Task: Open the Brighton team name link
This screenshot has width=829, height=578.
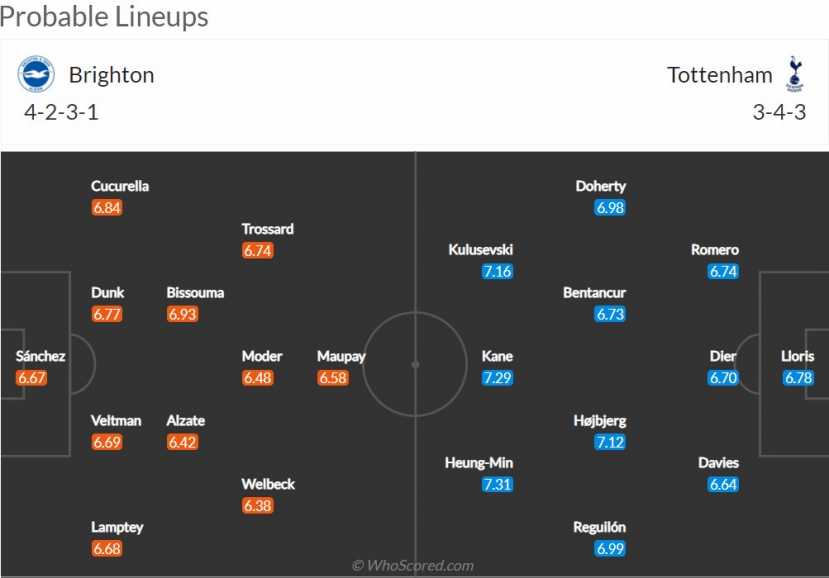Action: (x=112, y=75)
